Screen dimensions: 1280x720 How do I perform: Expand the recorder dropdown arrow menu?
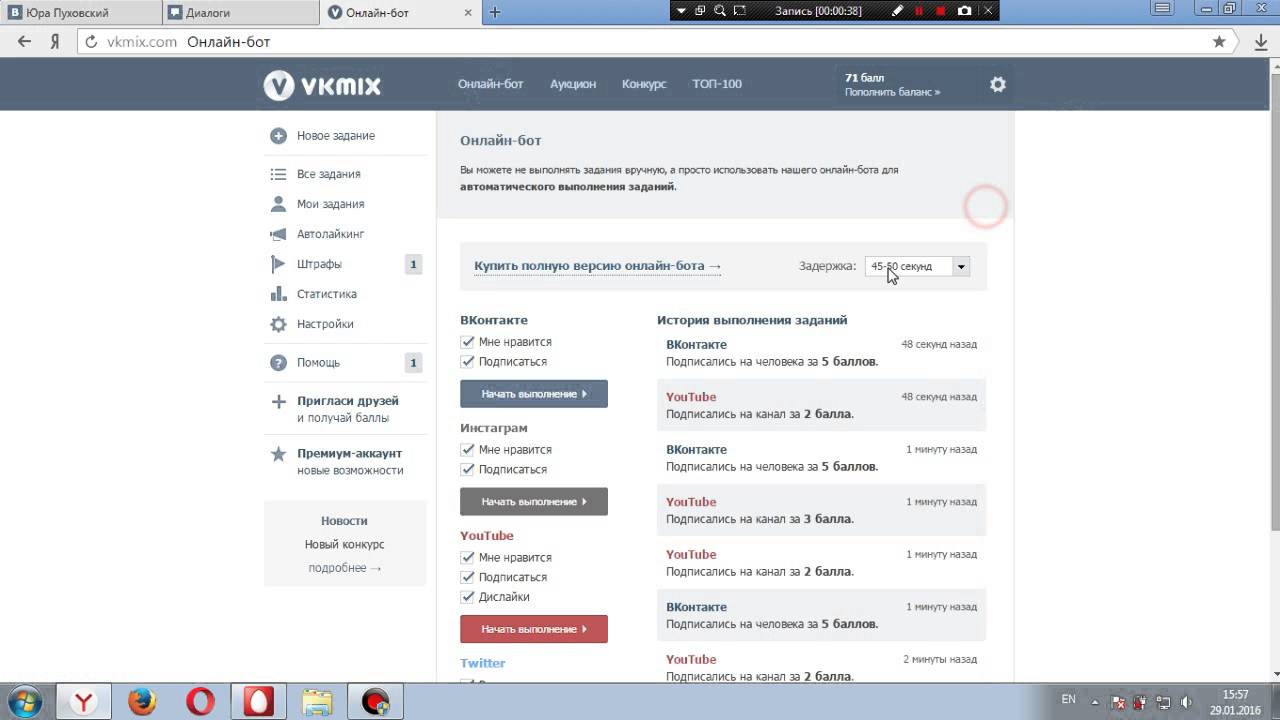[682, 11]
